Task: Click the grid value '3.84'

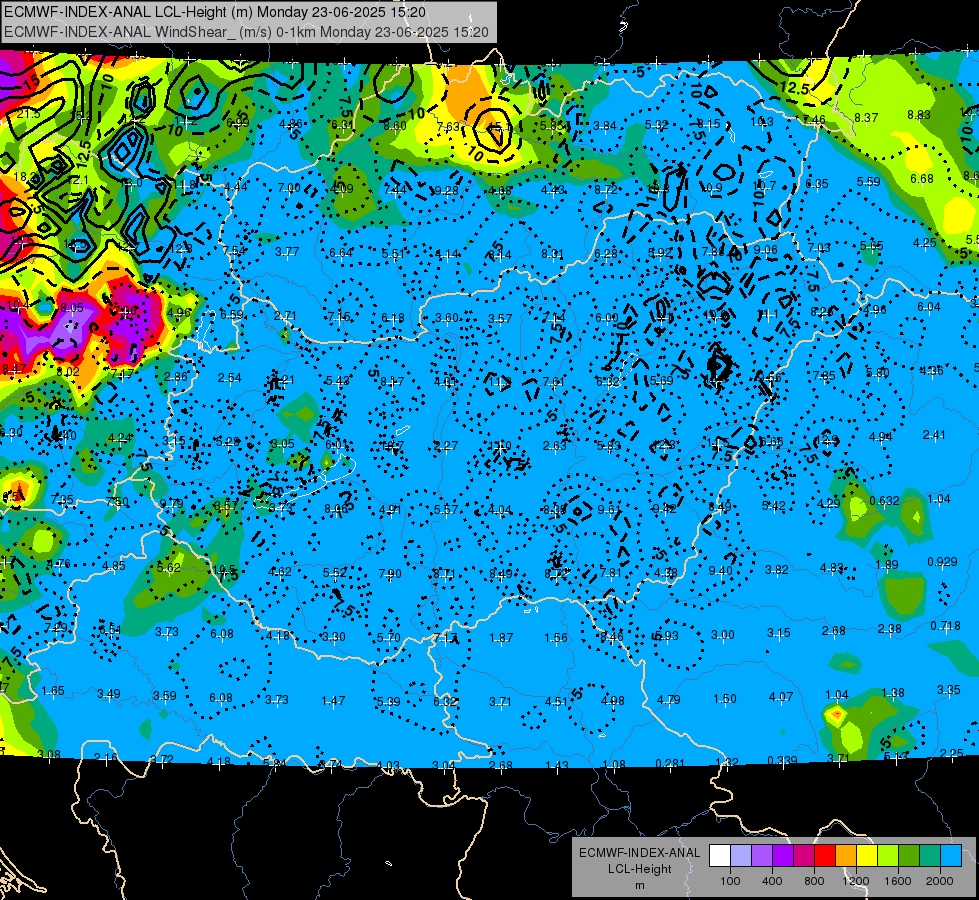Action: click(x=604, y=126)
